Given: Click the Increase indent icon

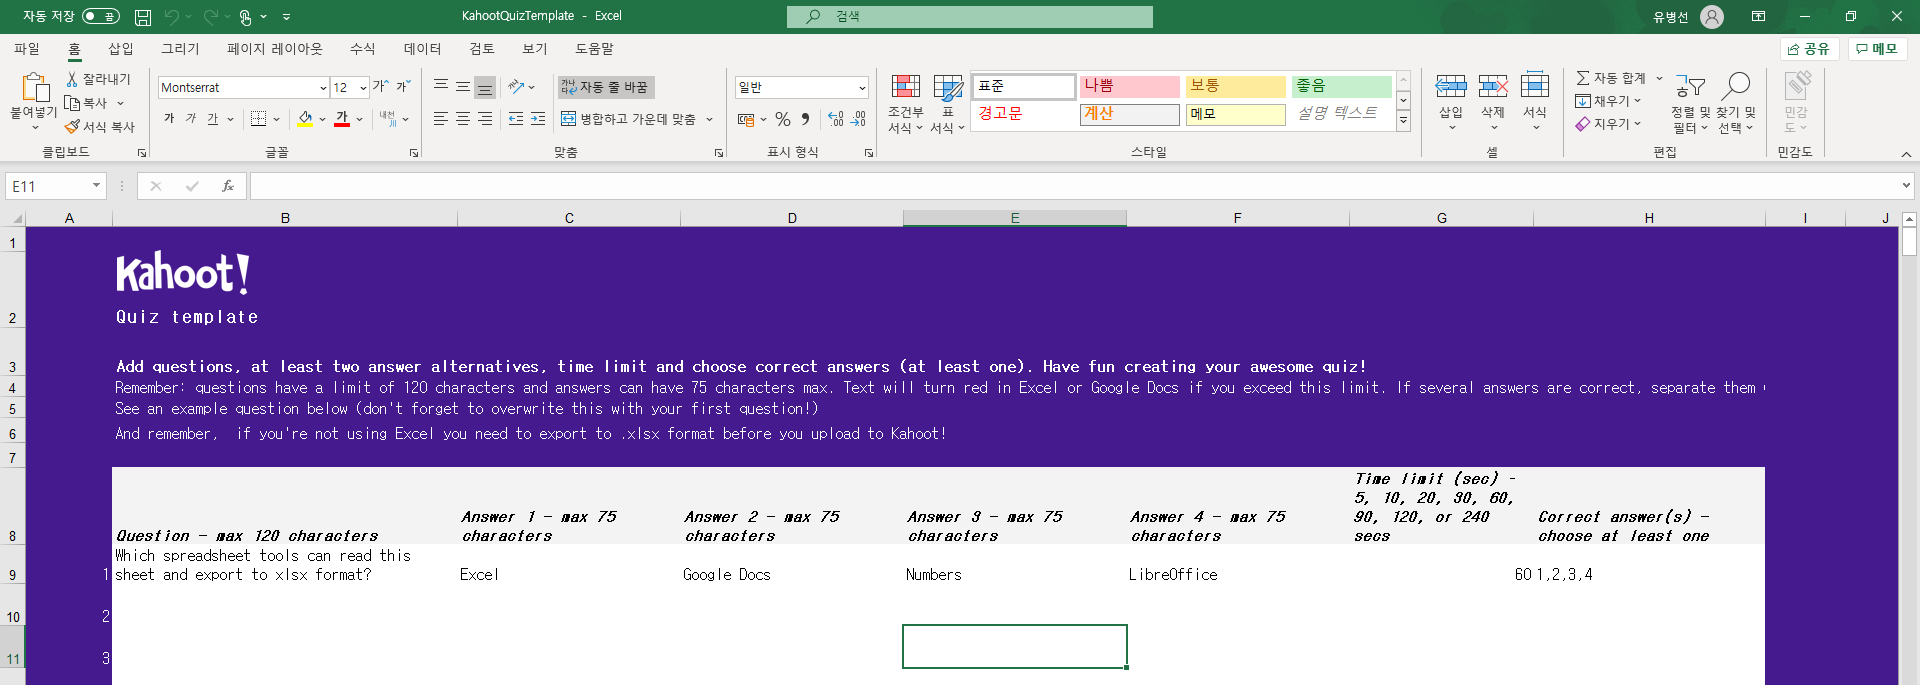Looking at the screenshot, I should [x=538, y=119].
